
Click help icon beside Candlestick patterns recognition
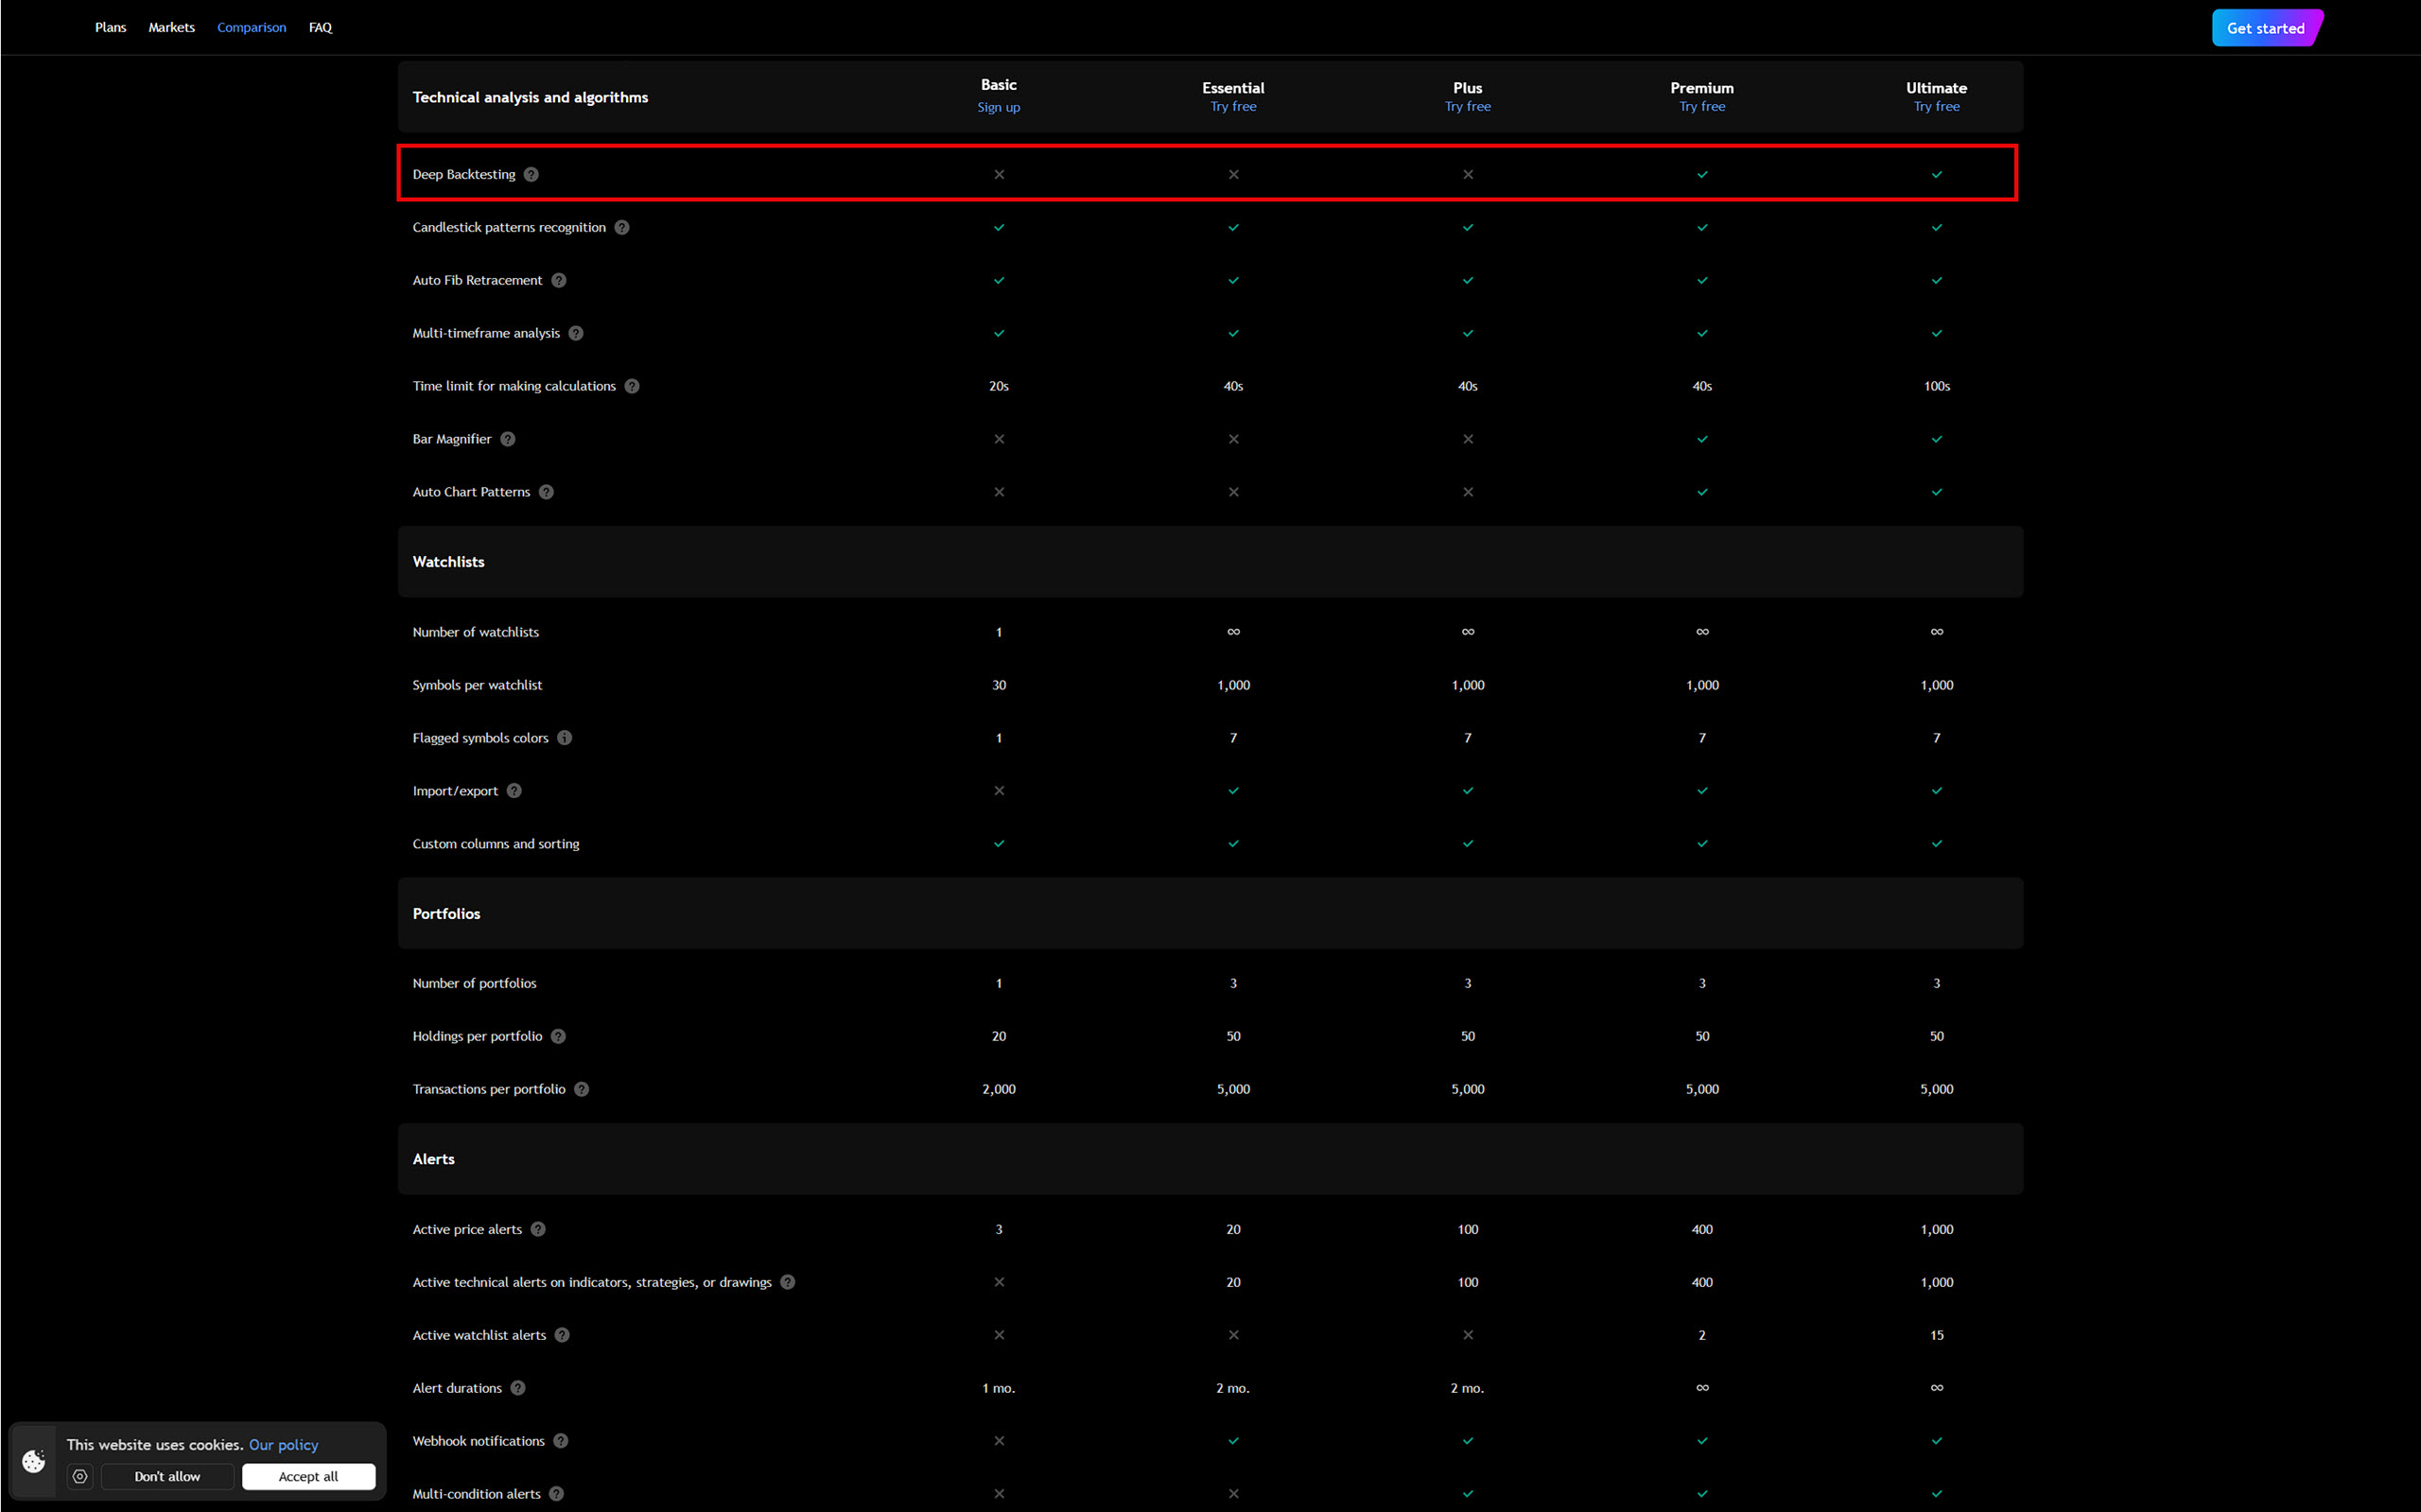[x=622, y=227]
